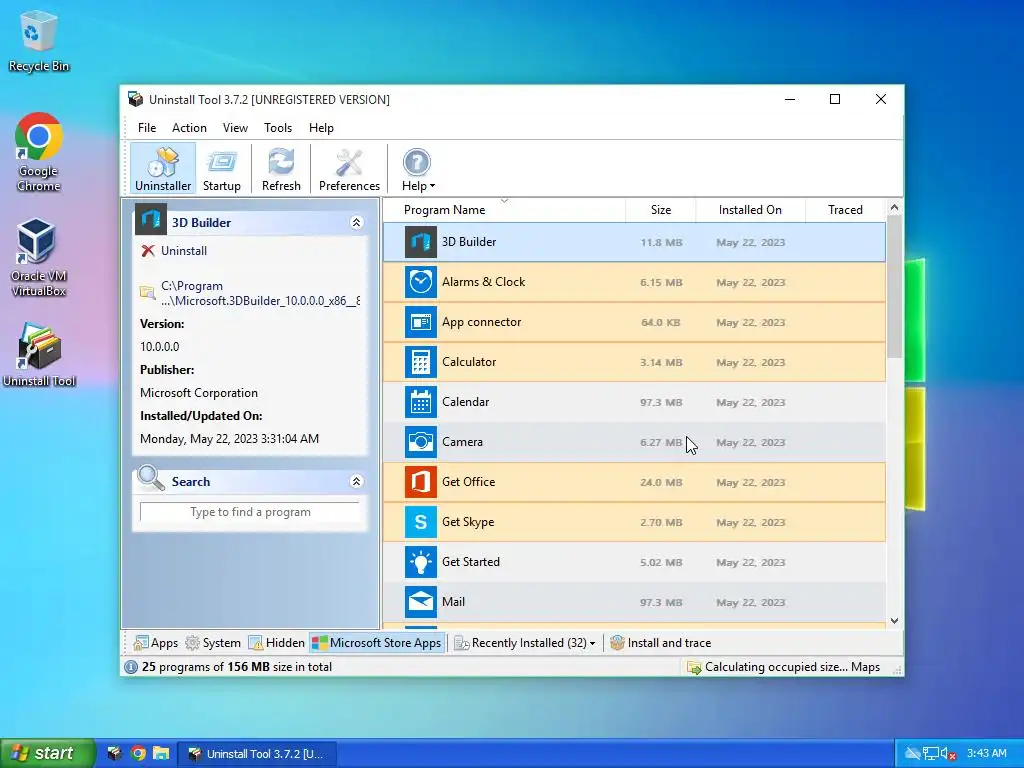Select the Alarms & Clock row text
The image size is (1024, 768).
[483, 282]
